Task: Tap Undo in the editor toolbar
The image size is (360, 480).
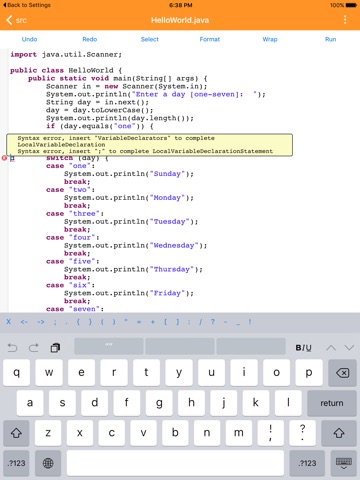Action: 29,39
